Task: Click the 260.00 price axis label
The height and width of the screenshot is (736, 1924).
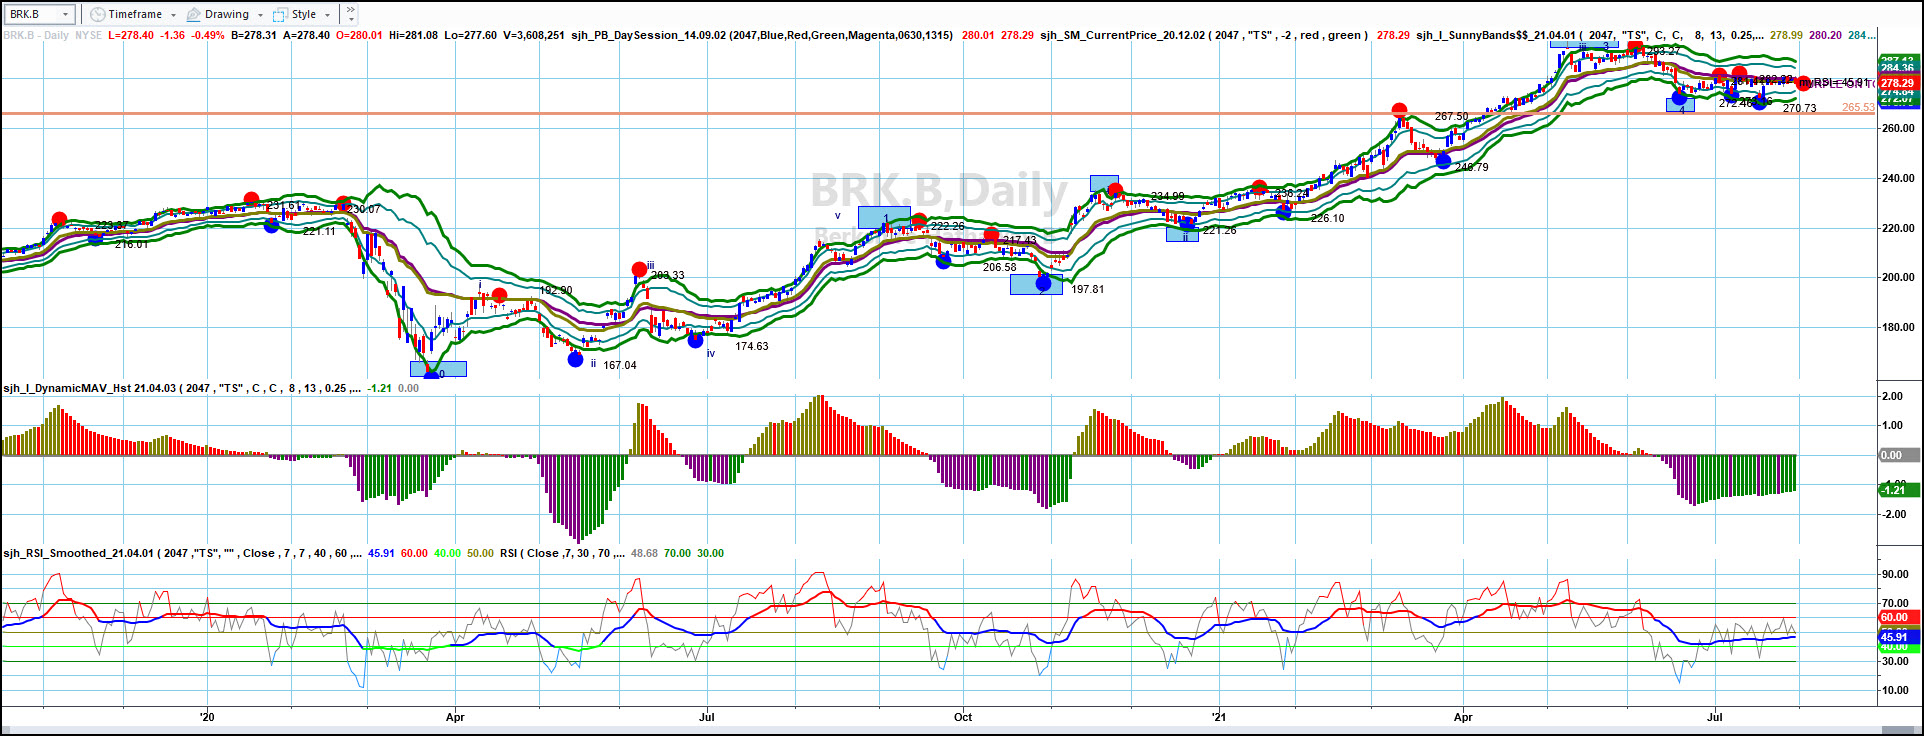Action: click(x=1897, y=129)
